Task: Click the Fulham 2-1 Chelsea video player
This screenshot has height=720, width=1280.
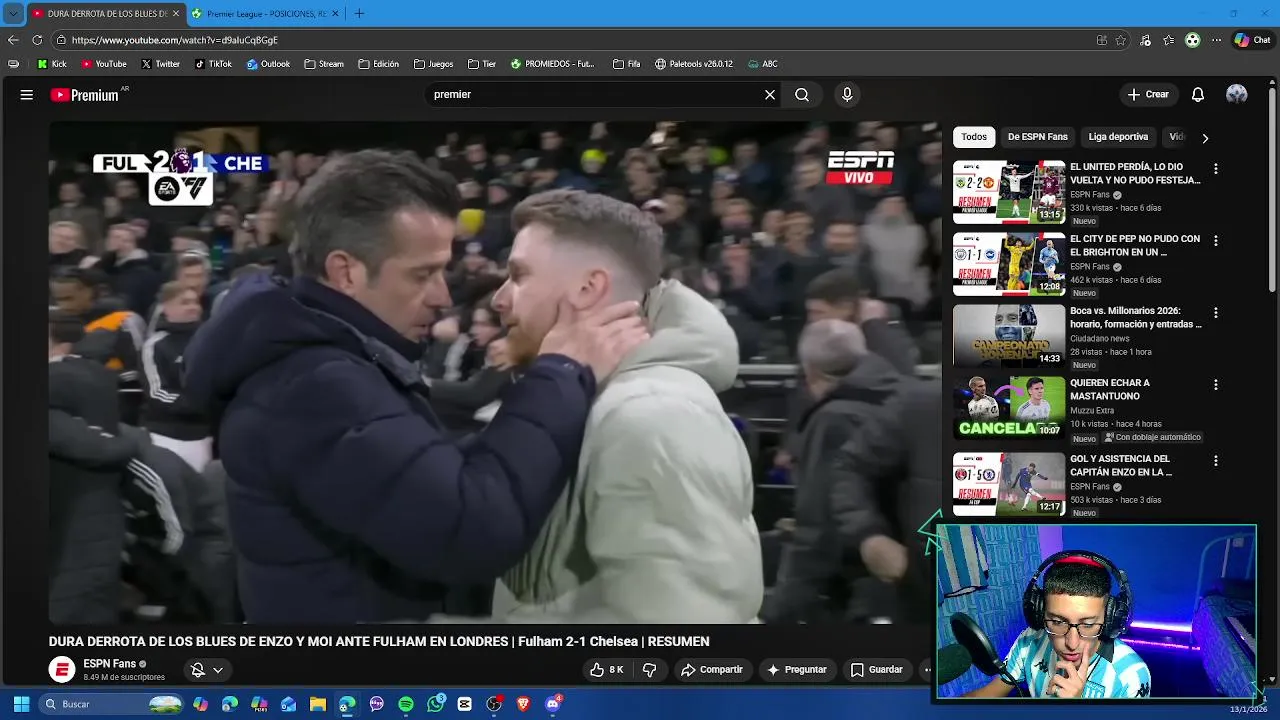Action: 495,373
